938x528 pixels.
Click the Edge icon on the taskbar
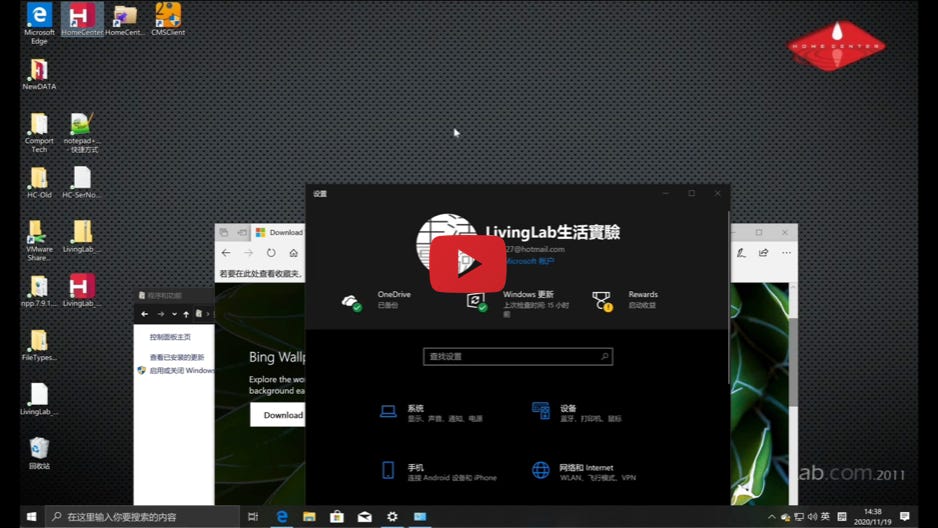point(282,517)
